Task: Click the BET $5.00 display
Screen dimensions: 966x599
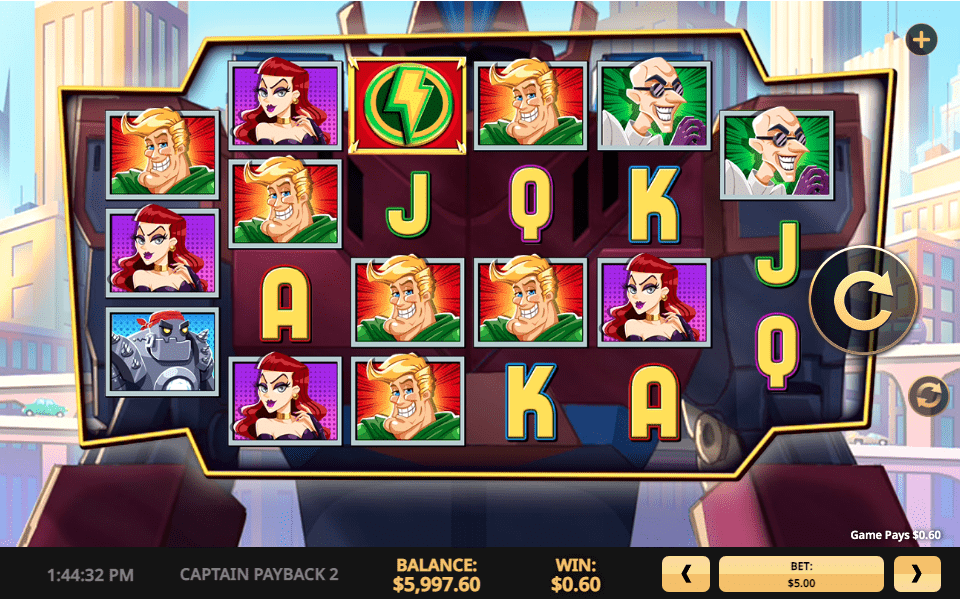Action: [801, 574]
